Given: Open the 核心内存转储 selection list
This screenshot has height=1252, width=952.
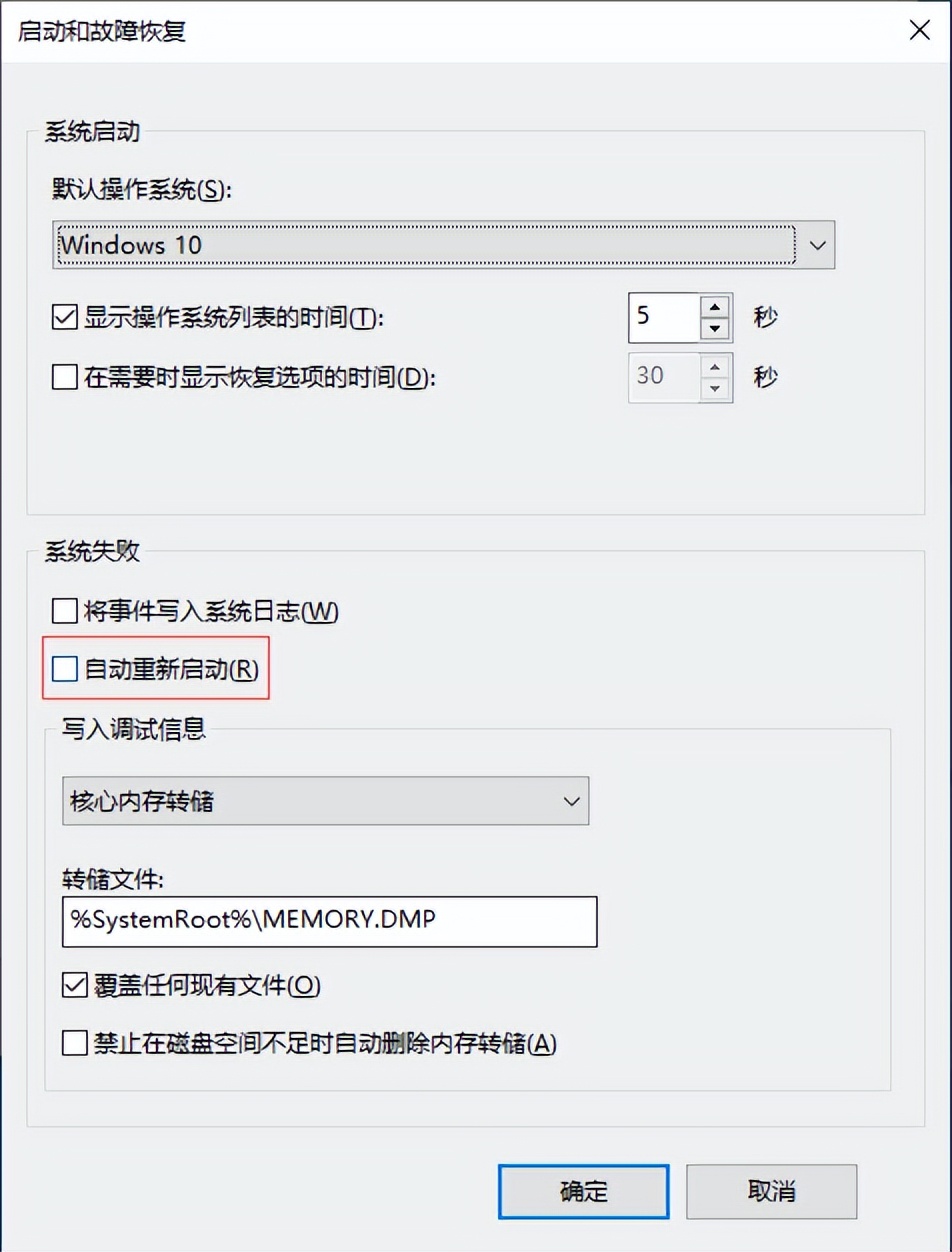Looking at the screenshot, I should click(x=571, y=801).
